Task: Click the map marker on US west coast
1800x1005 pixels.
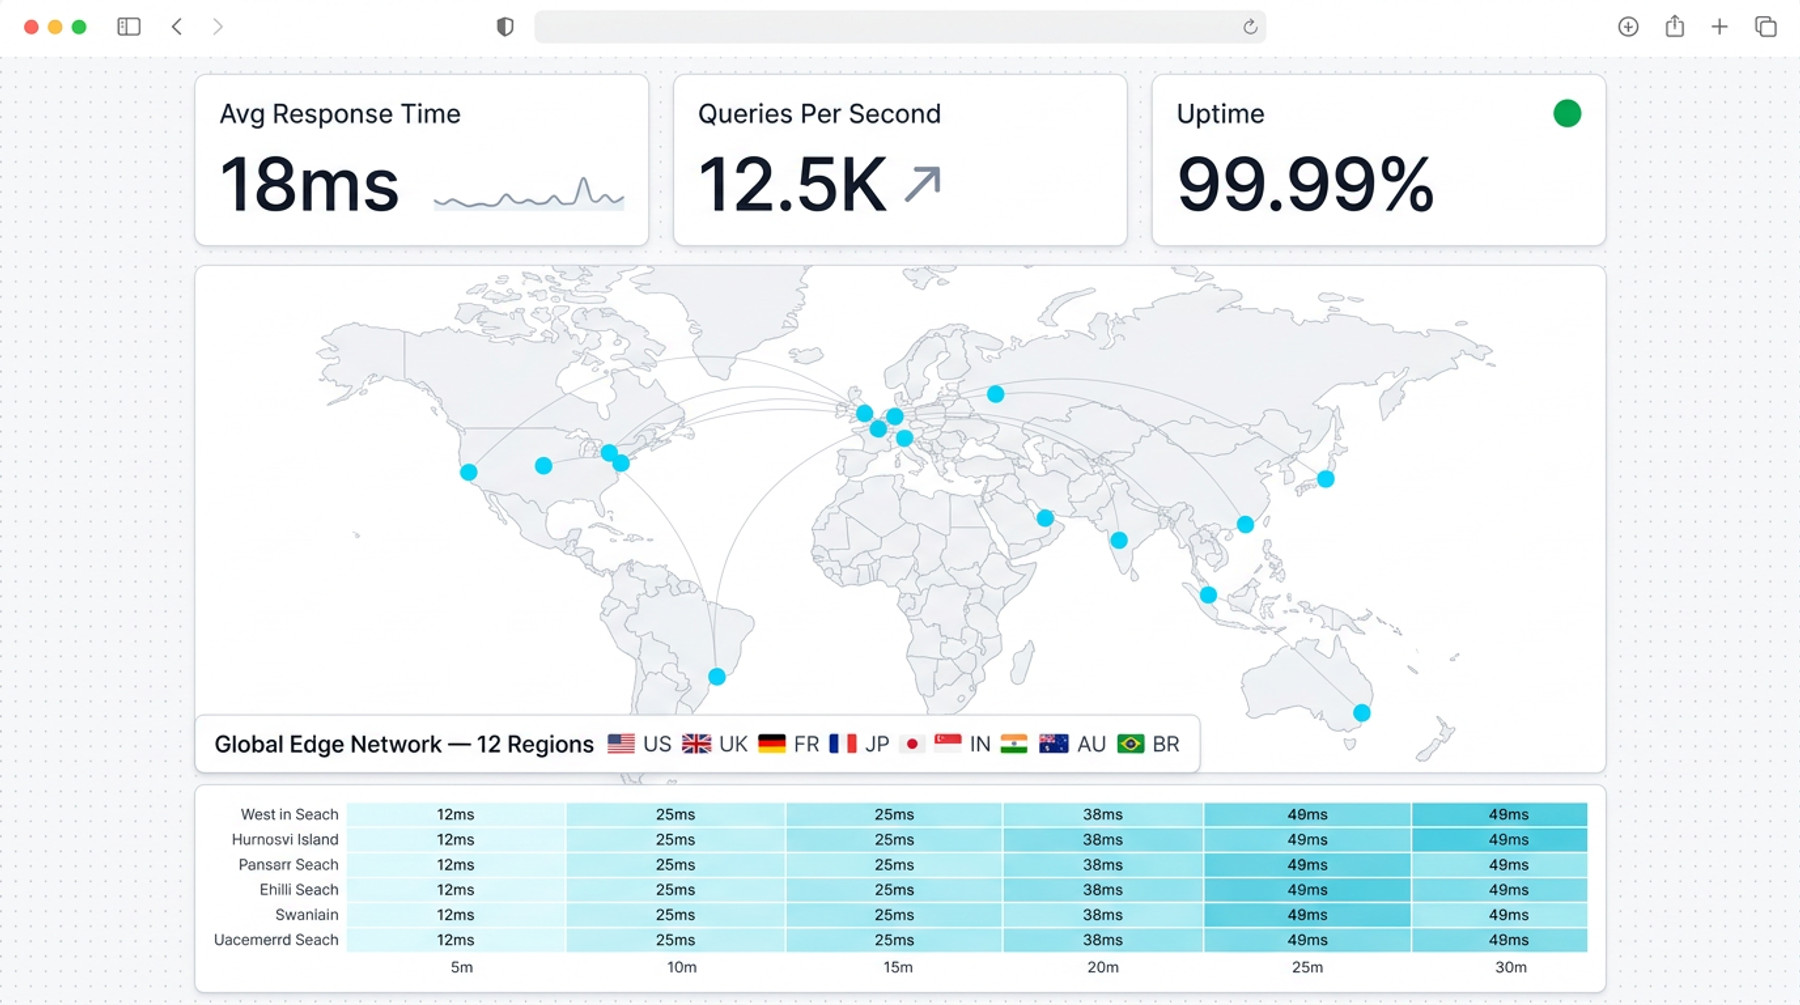Action: click(469, 472)
